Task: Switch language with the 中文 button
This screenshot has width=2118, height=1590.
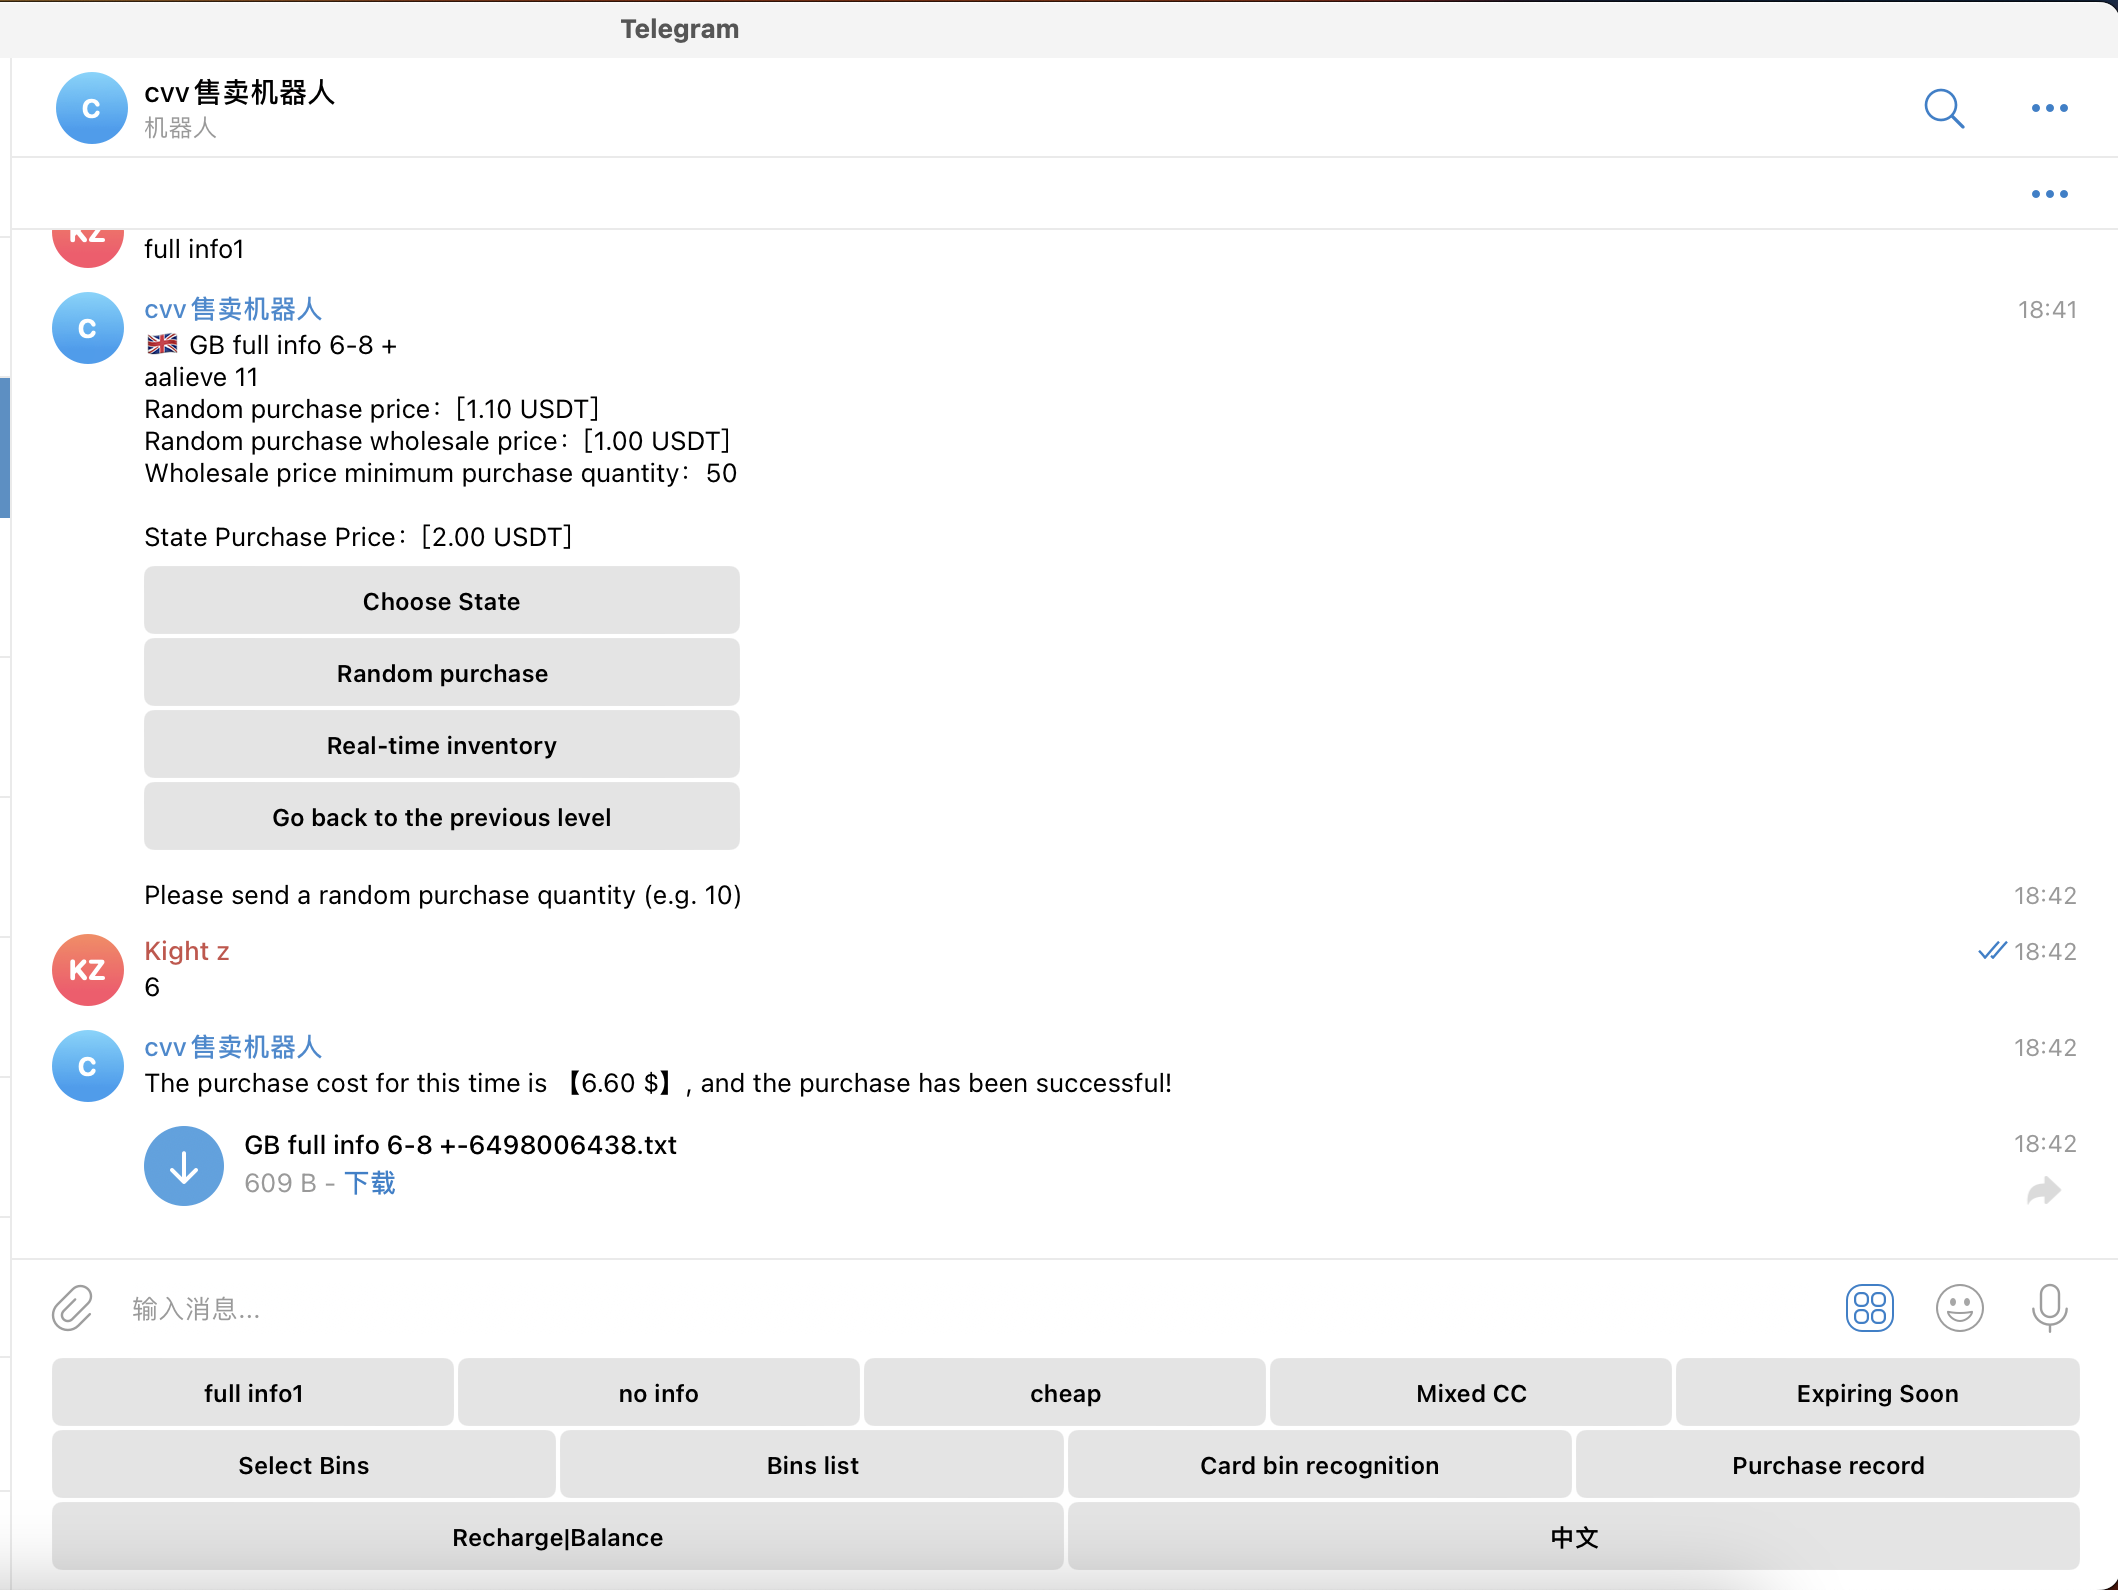Action: coord(1574,1537)
